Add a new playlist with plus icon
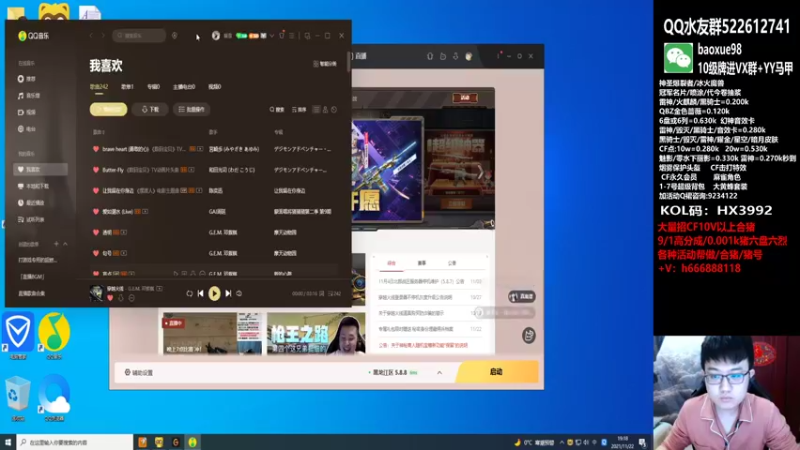 56,244
